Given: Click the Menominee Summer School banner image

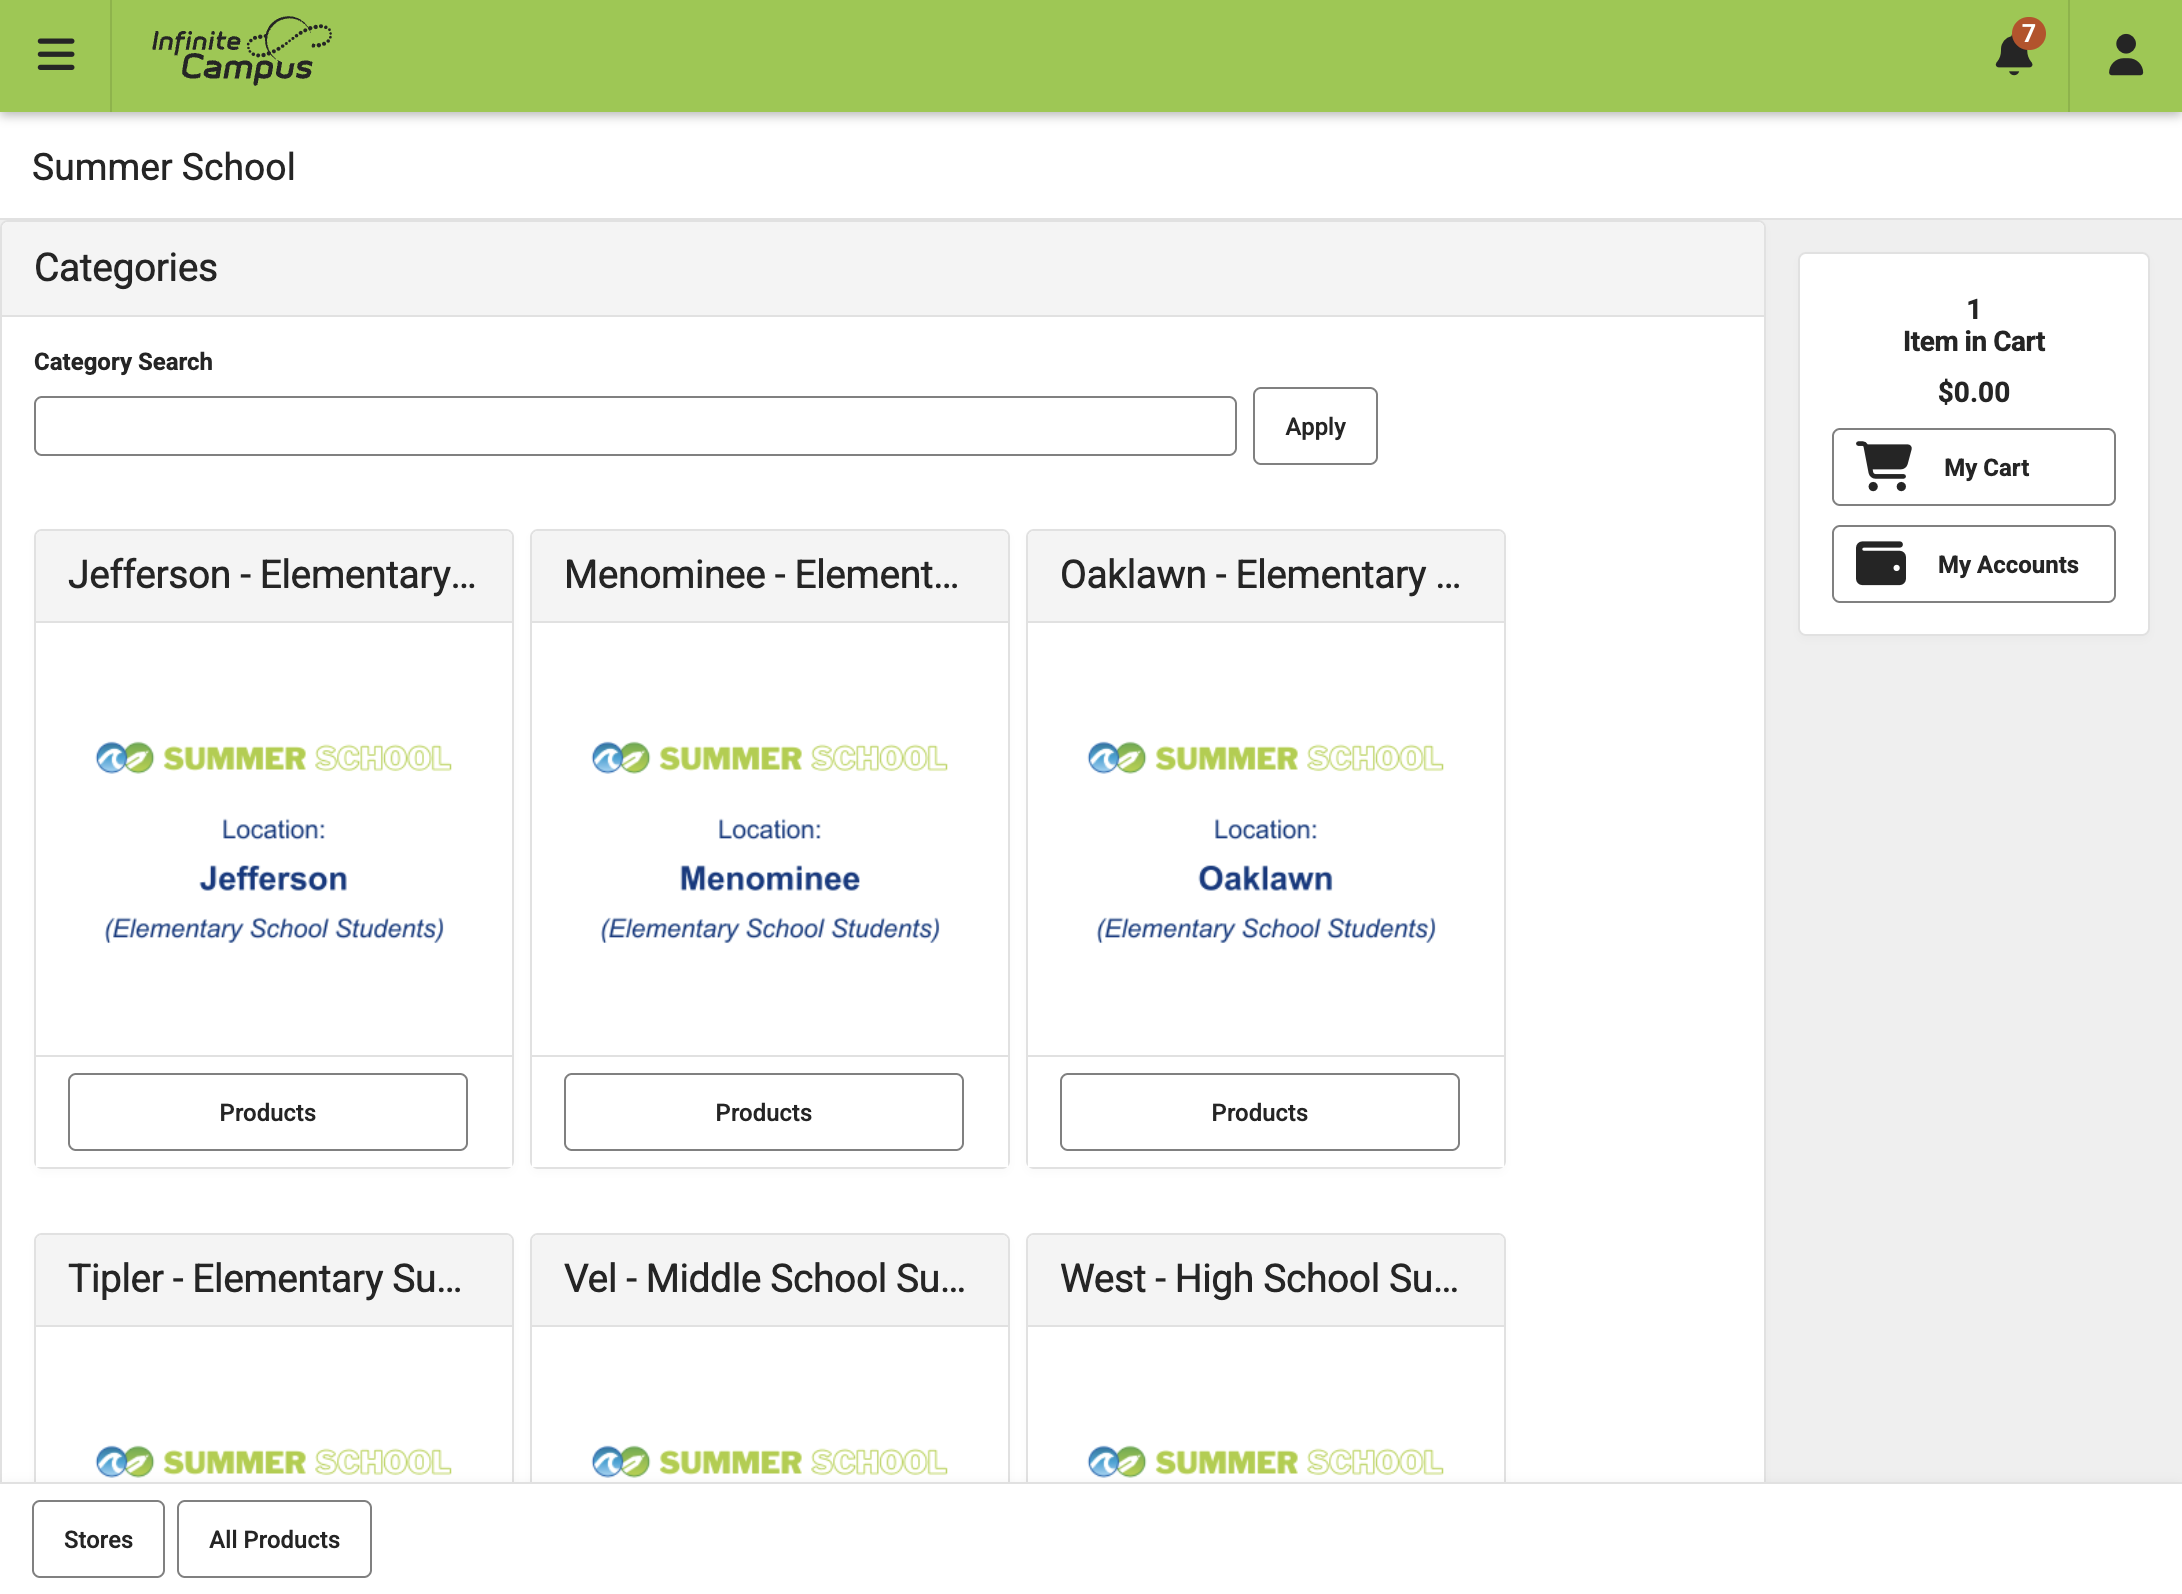Looking at the screenshot, I should click(770, 840).
